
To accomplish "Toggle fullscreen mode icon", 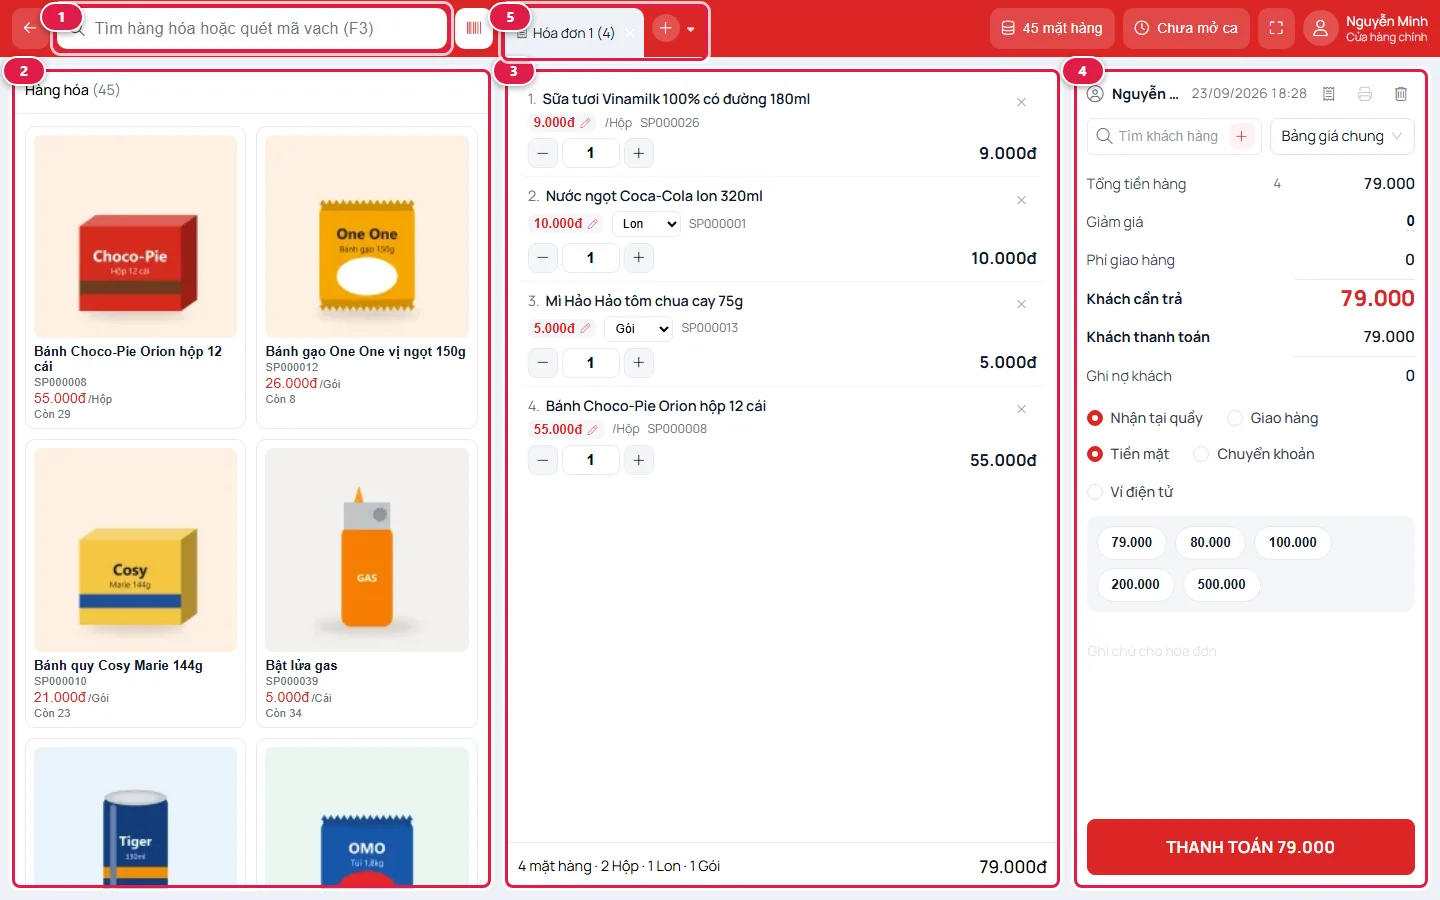I will tap(1276, 28).
